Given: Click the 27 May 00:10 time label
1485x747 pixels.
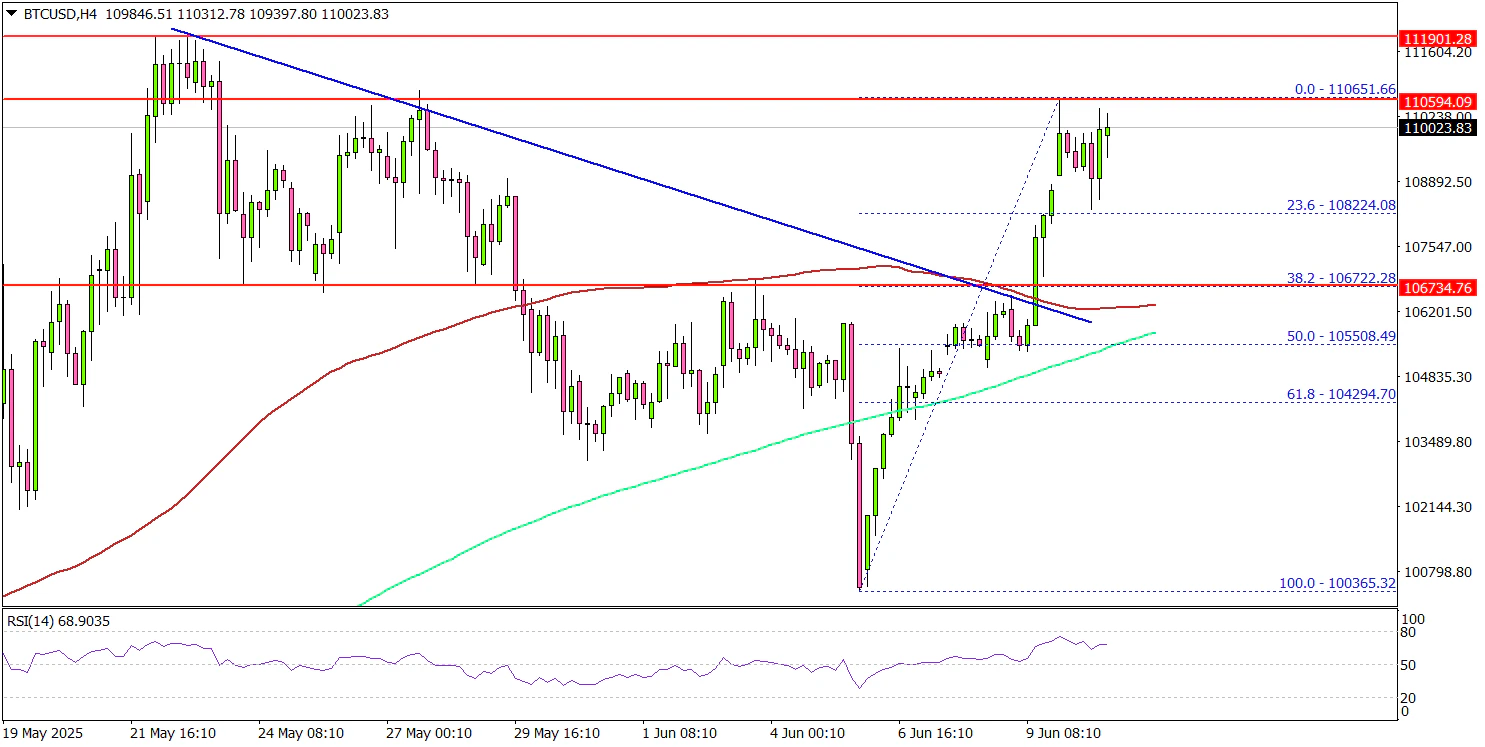Looking at the screenshot, I should (429, 733).
